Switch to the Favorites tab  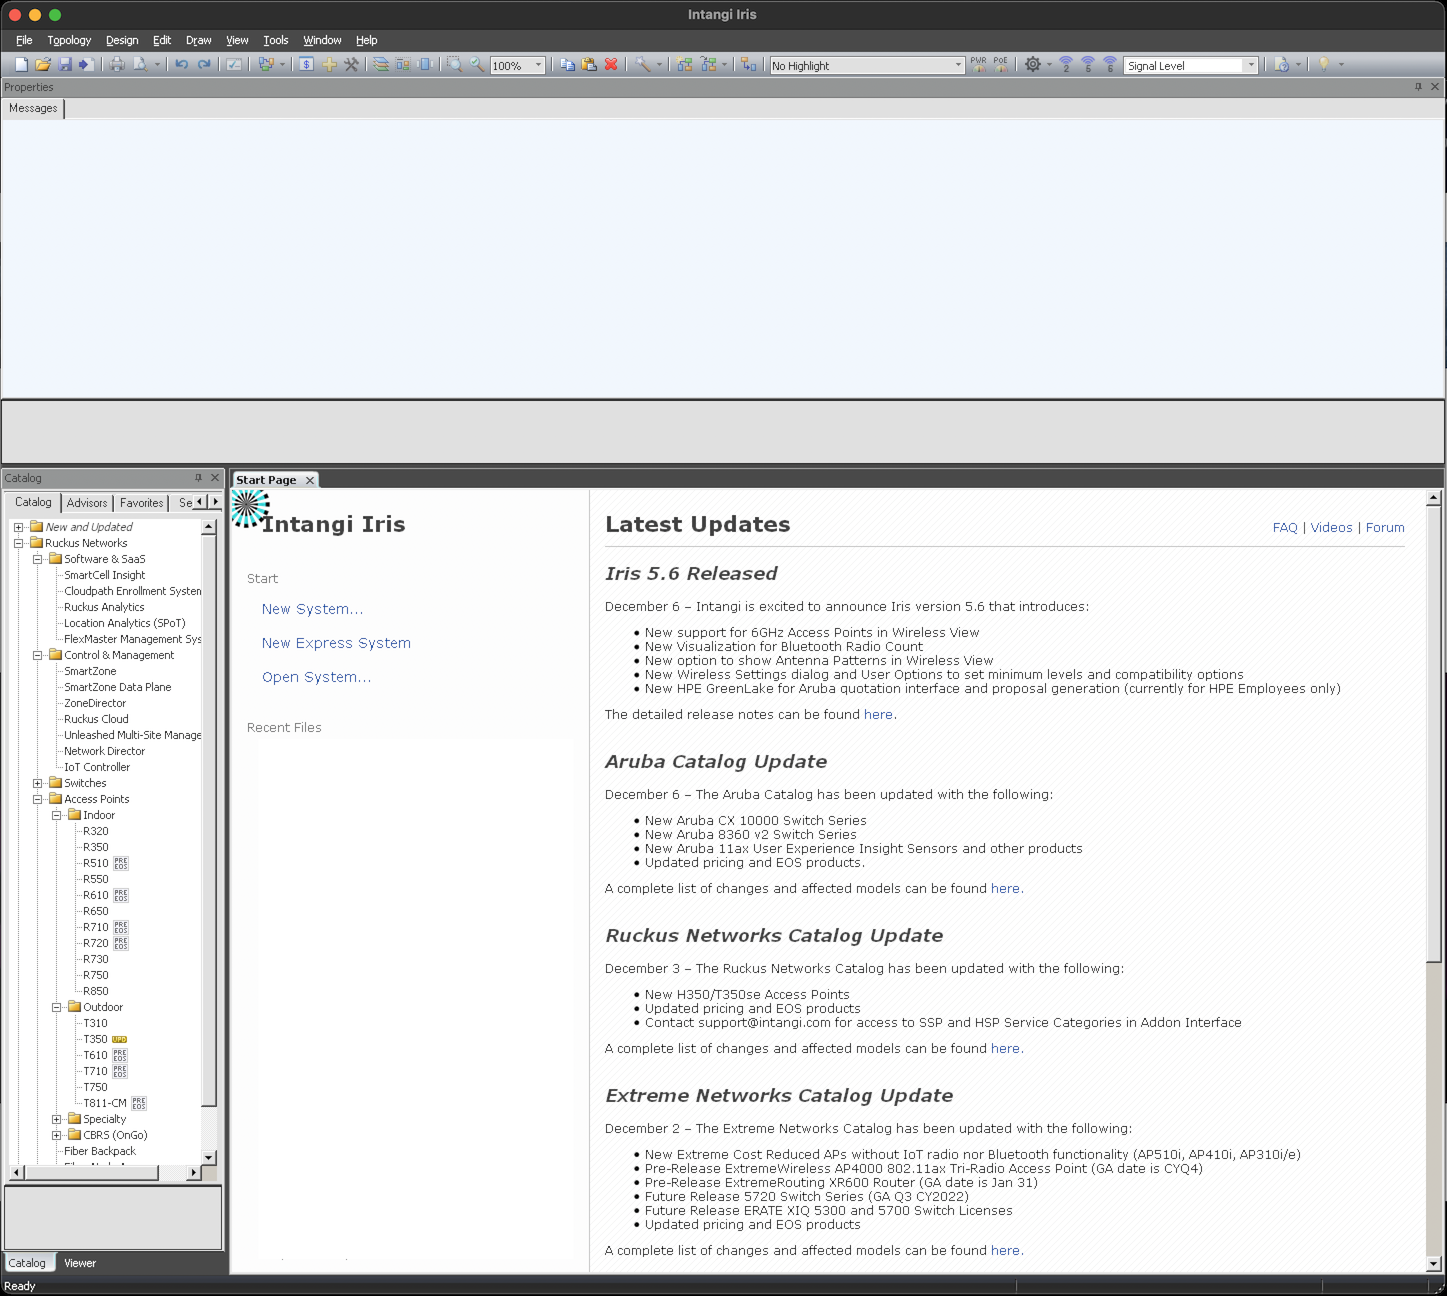(x=141, y=503)
